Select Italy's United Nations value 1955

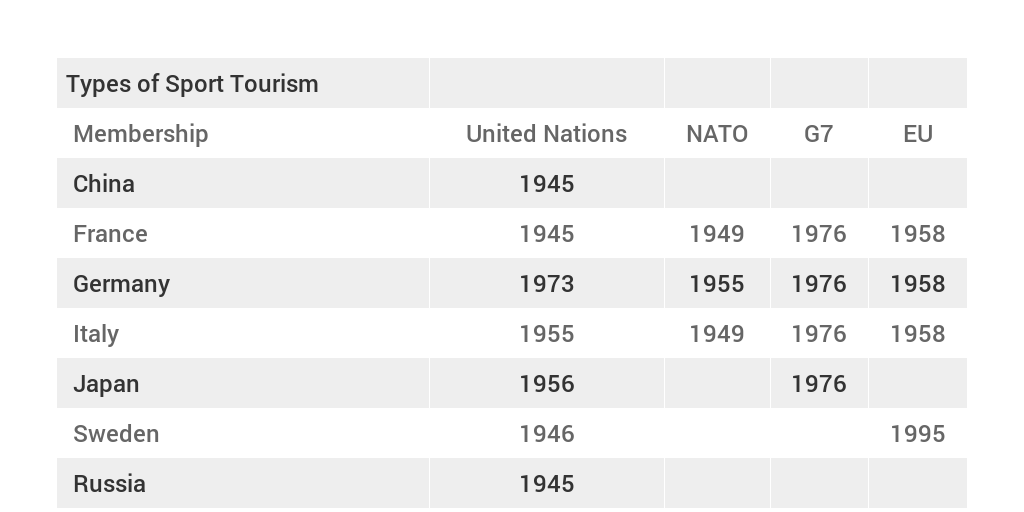(x=547, y=334)
